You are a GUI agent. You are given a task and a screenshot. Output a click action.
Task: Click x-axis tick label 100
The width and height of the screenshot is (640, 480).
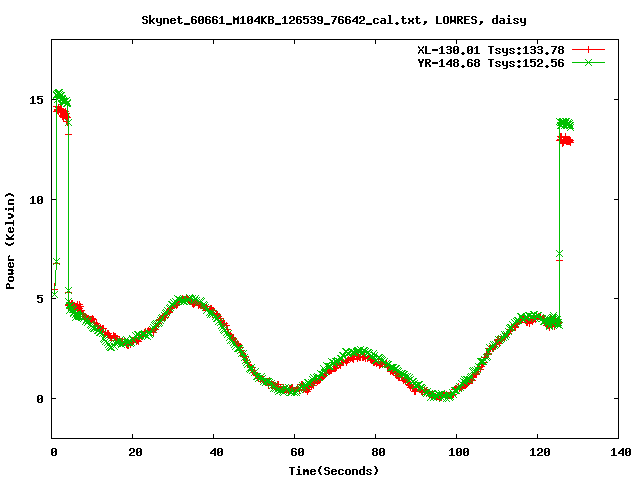[x=459, y=452]
